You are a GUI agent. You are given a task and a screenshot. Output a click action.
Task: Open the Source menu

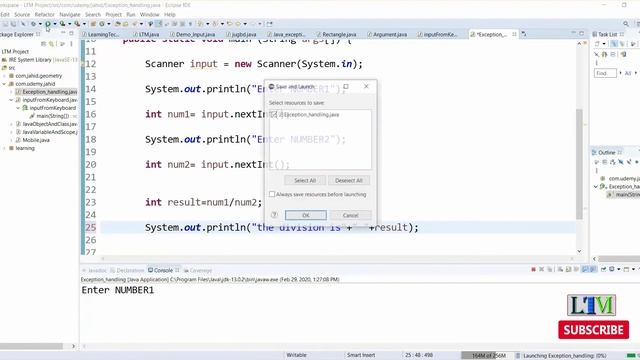click(22, 14)
